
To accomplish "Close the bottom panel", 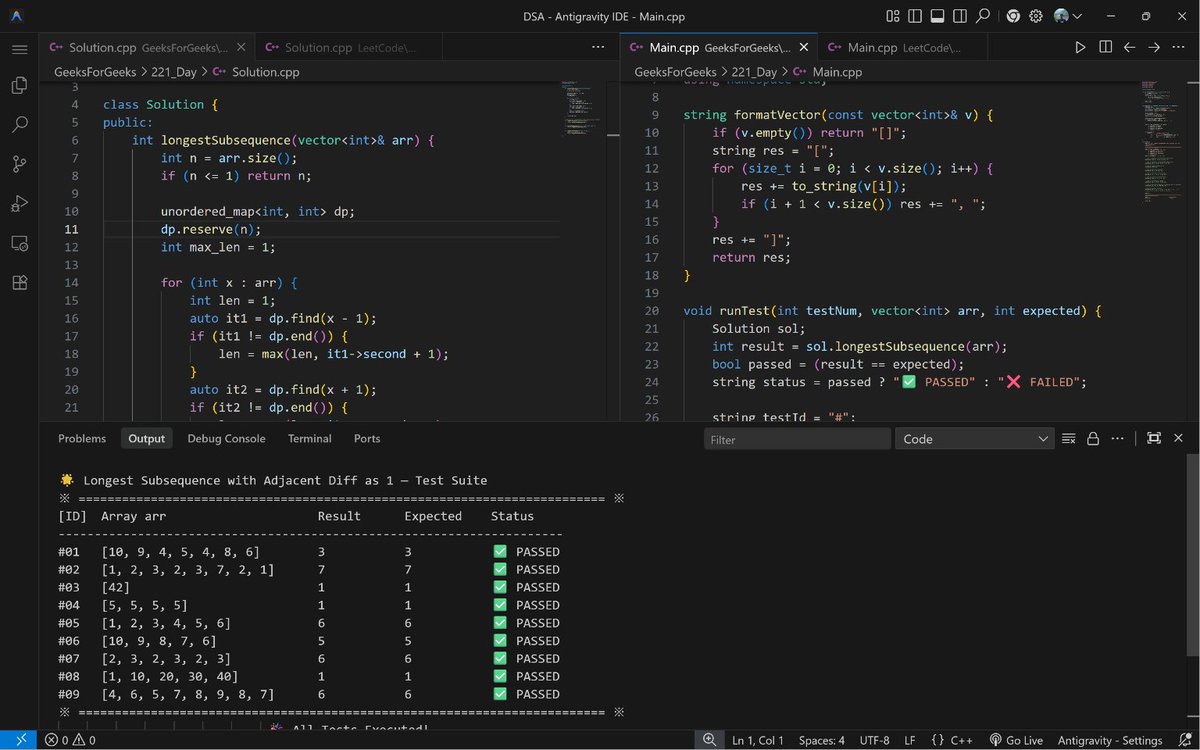I will 1178,438.
